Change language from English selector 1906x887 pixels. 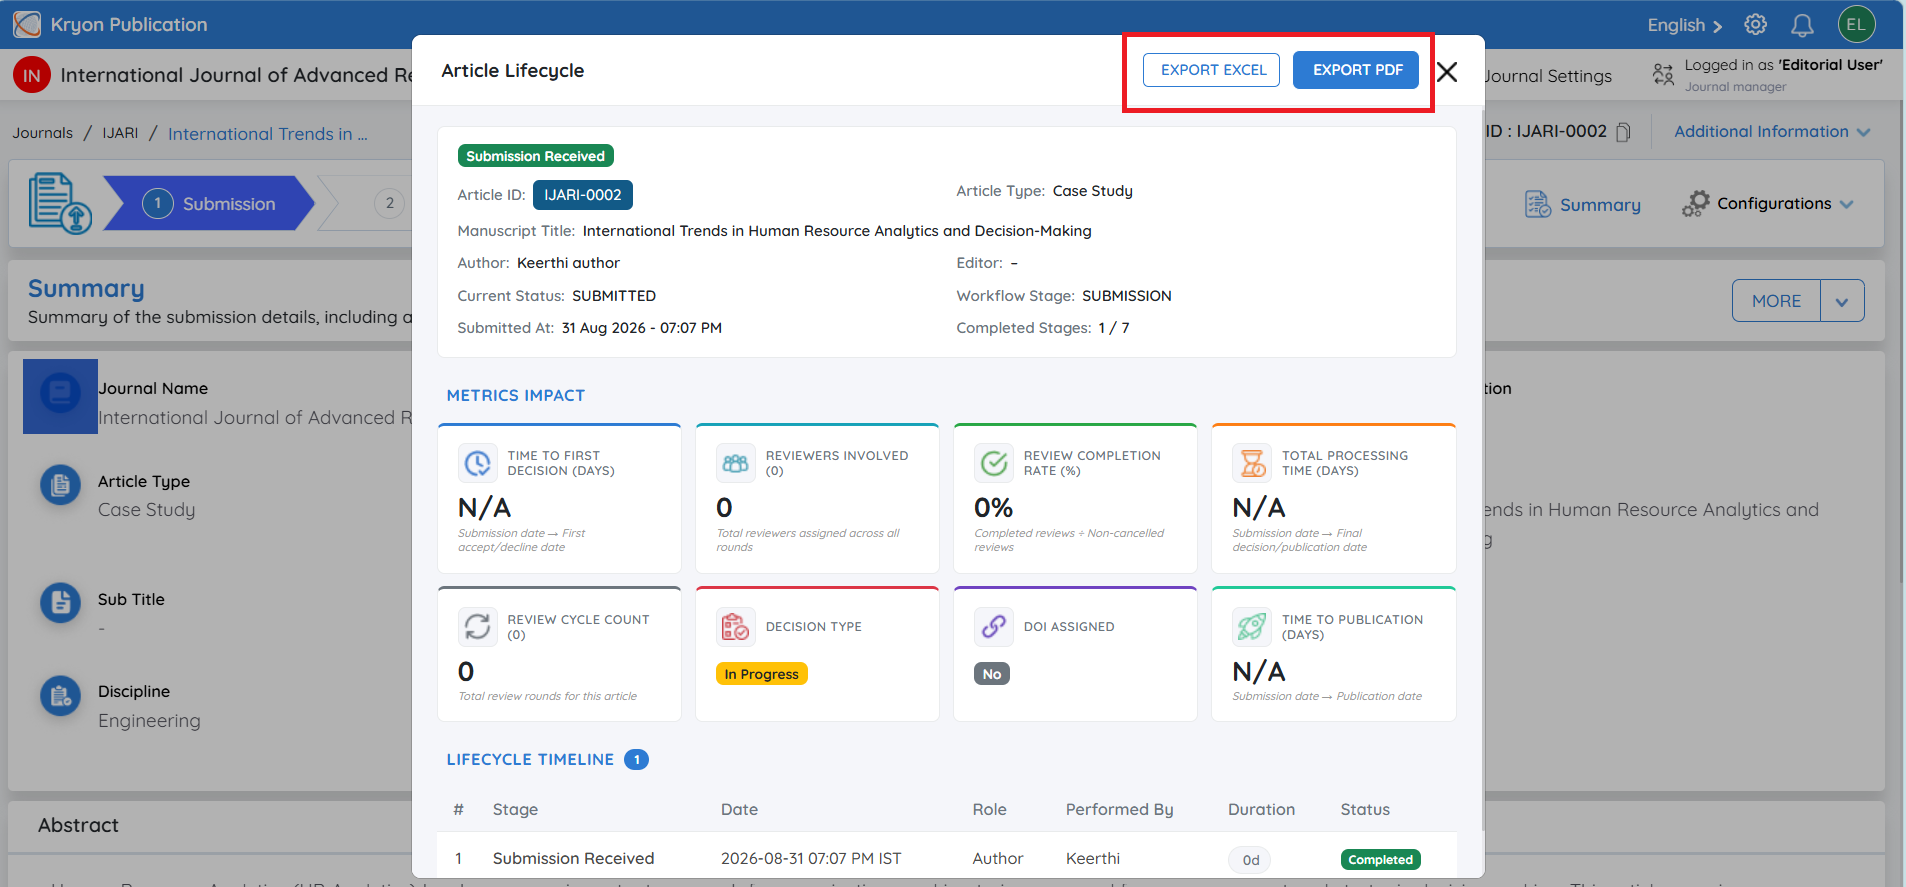coord(1685,25)
